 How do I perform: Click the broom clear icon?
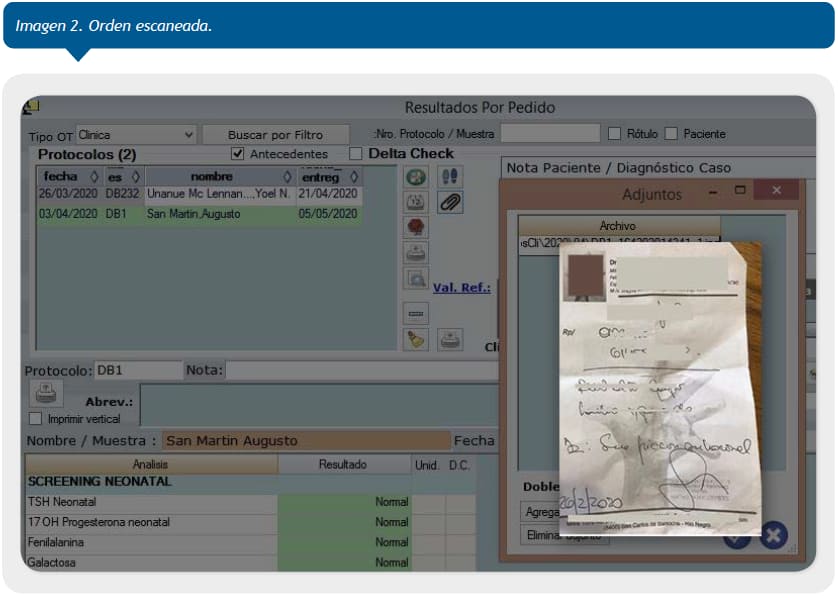click(x=416, y=339)
